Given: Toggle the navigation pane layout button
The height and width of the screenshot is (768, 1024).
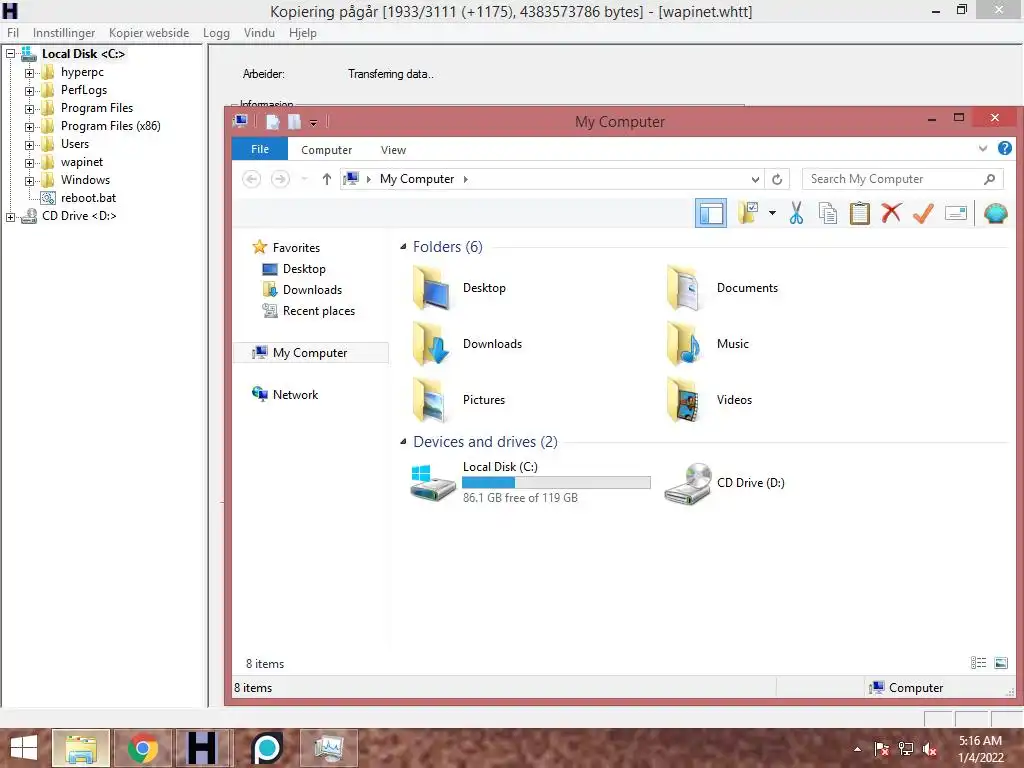Looking at the screenshot, I should pyautogui.click(x=711, y=213).
